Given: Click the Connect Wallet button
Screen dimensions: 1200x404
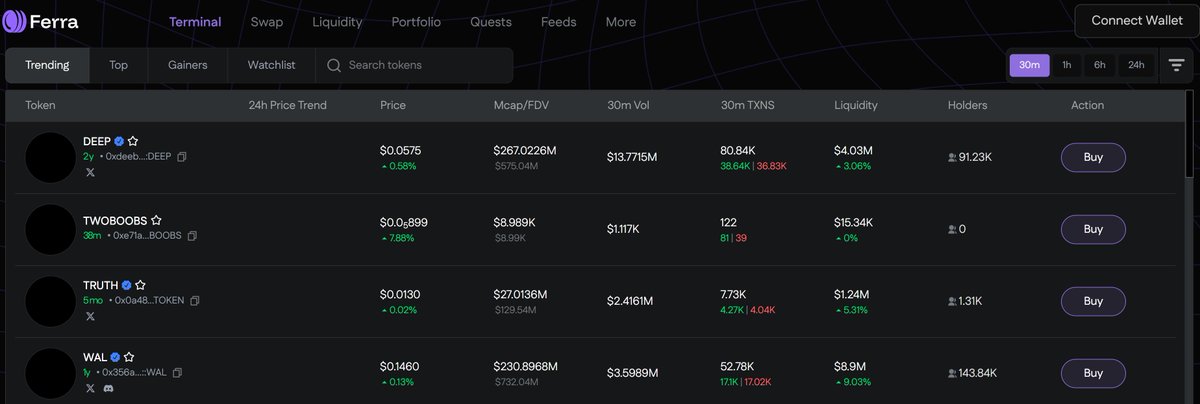Looking at the screenshot, I should coord(1136,21).
